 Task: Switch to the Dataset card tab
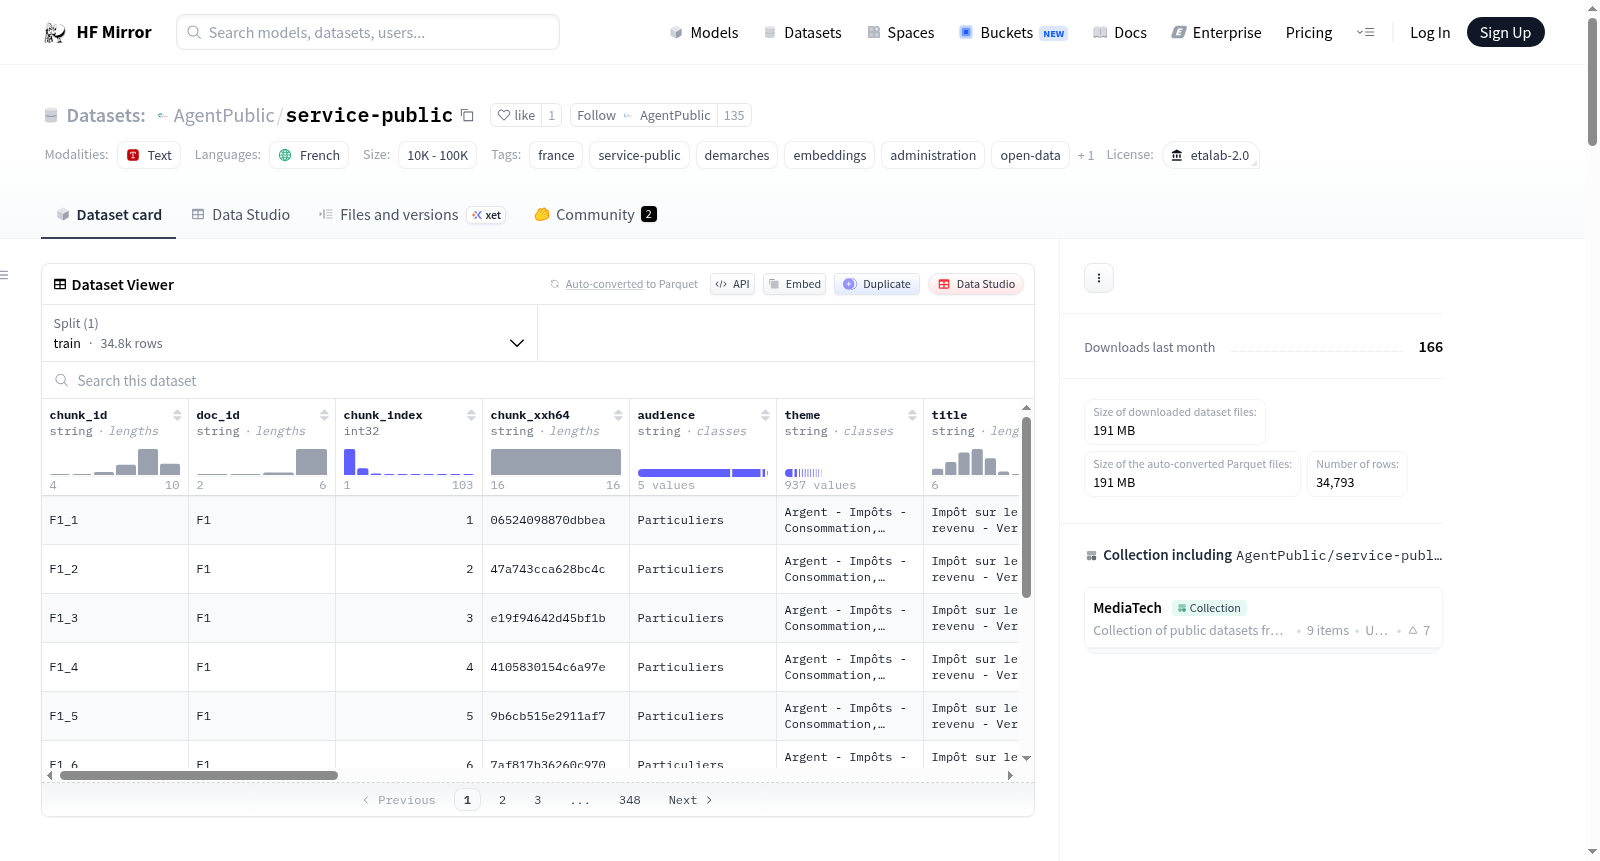109,214
